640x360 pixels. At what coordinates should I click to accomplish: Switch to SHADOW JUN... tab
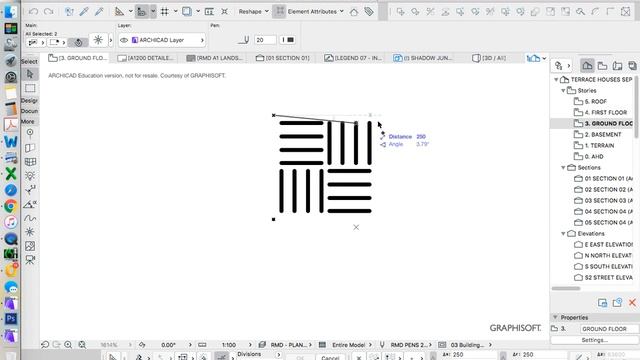[x=422, y=58]
